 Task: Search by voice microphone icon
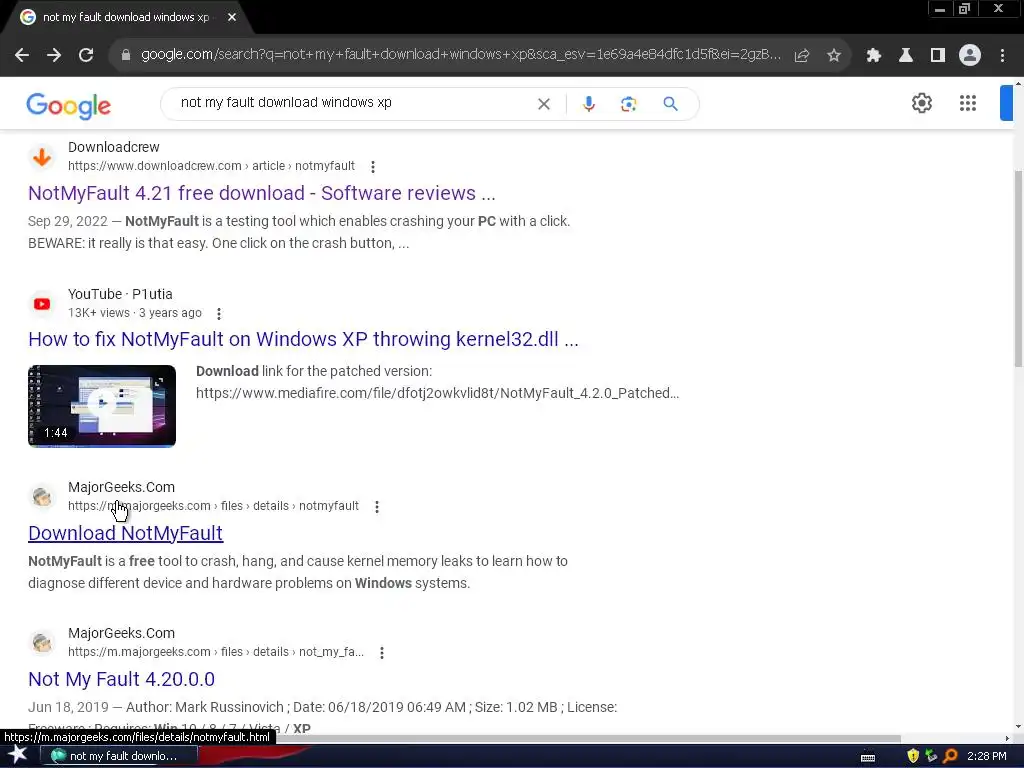pyautogui.click(x=588, y=104)
